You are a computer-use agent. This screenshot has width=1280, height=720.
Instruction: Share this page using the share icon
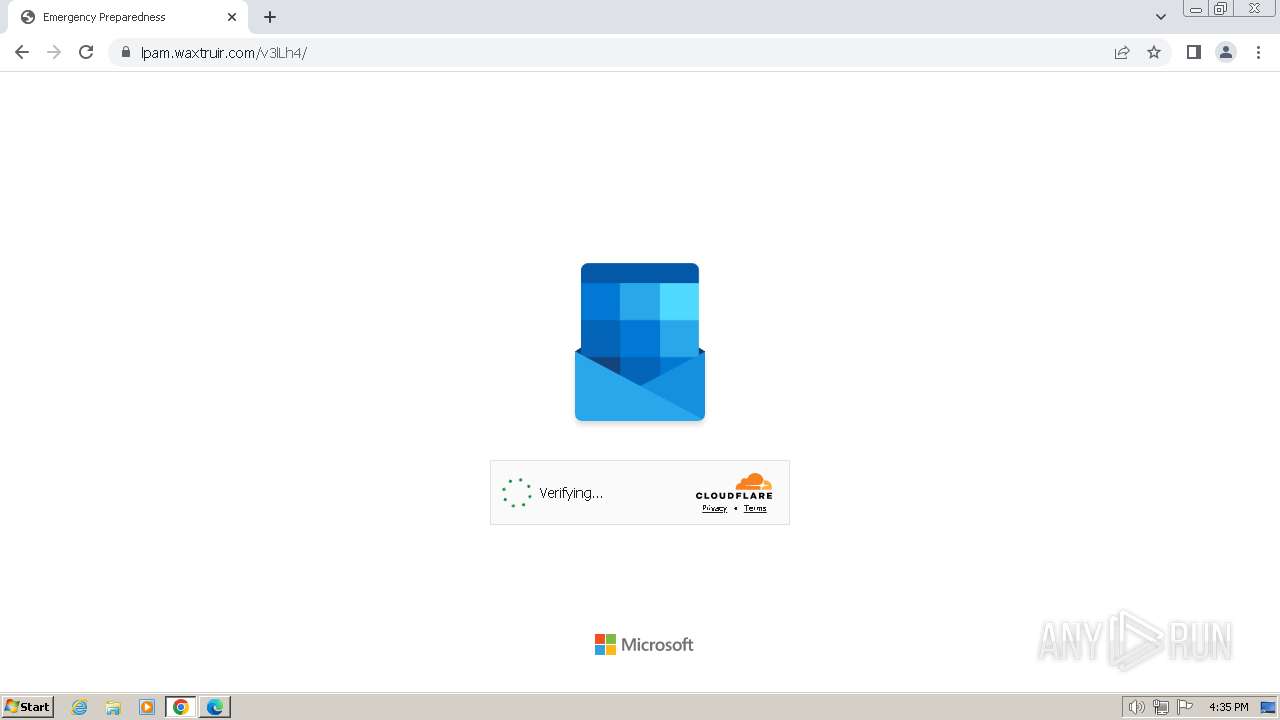[x=1122, y=52]
